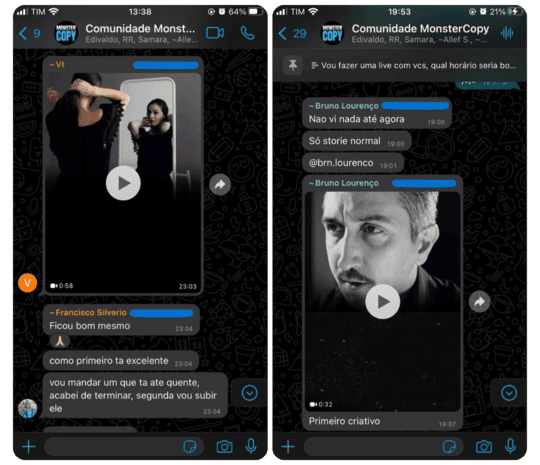Open voice chat waveform icon in right header
Image resolution: width=540 pixels, height=465 pixels.
tap(507, 33)
